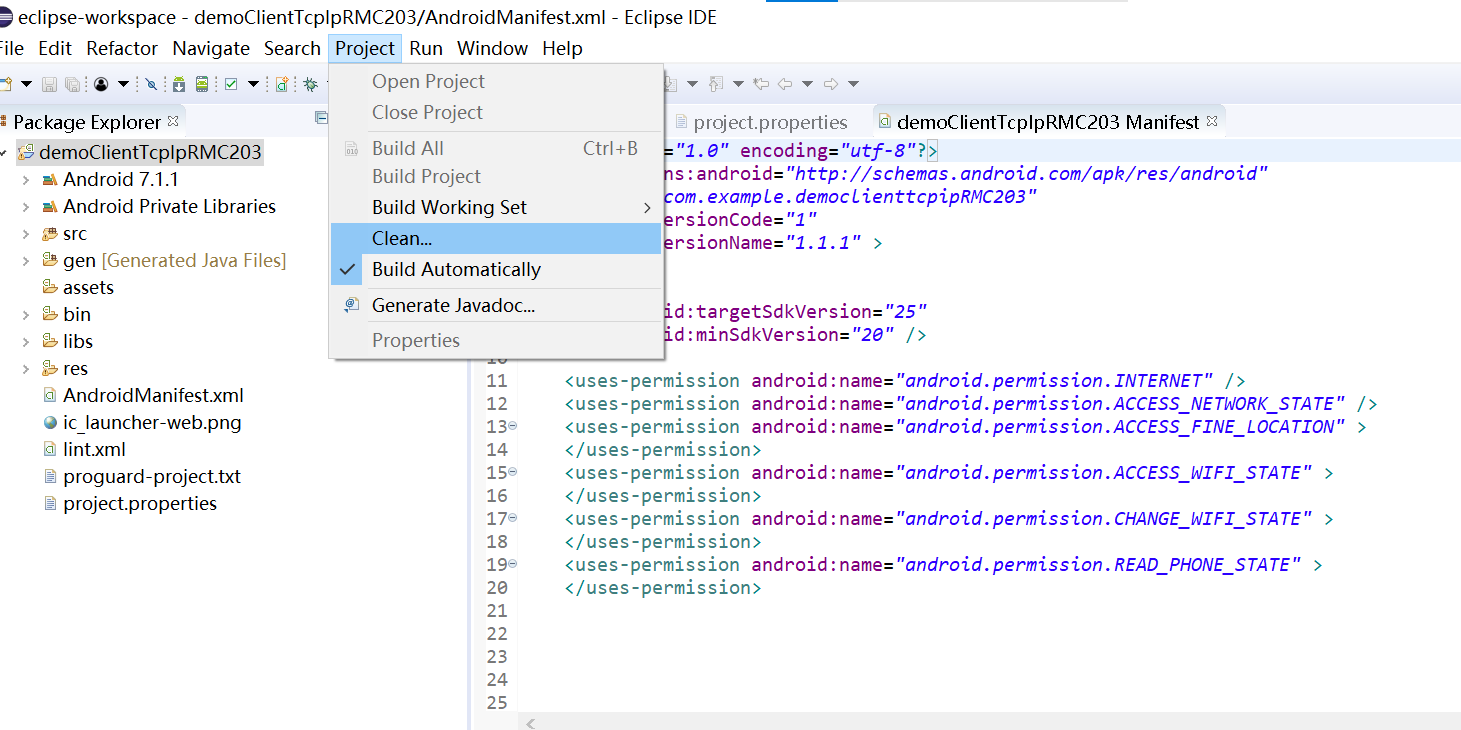Toggle Skip All Breakpoints icon

tap(151, 84)
